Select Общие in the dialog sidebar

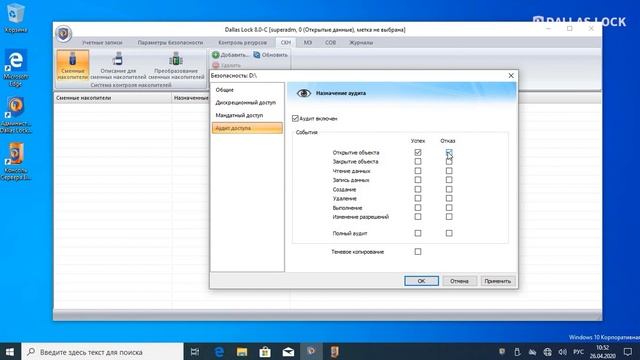[x=247, y=90]
